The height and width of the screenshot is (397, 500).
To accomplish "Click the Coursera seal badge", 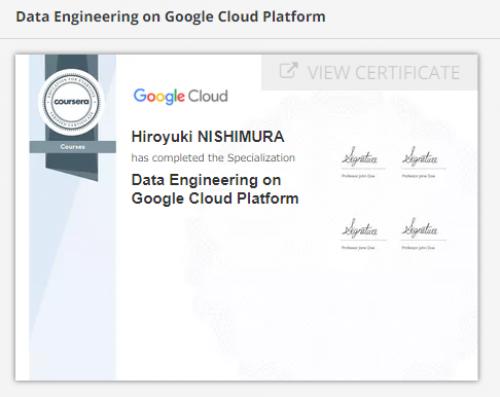I will [71, 102].
